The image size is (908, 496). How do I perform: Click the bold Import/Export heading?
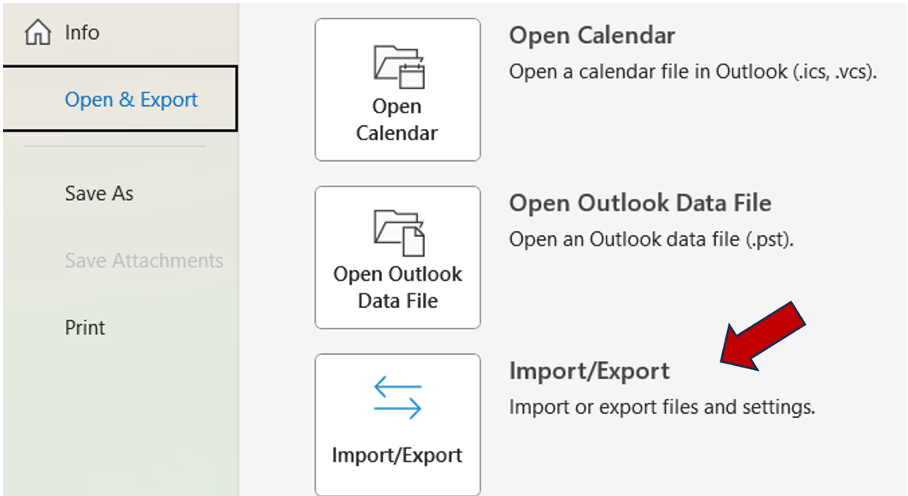coord(589,371)
